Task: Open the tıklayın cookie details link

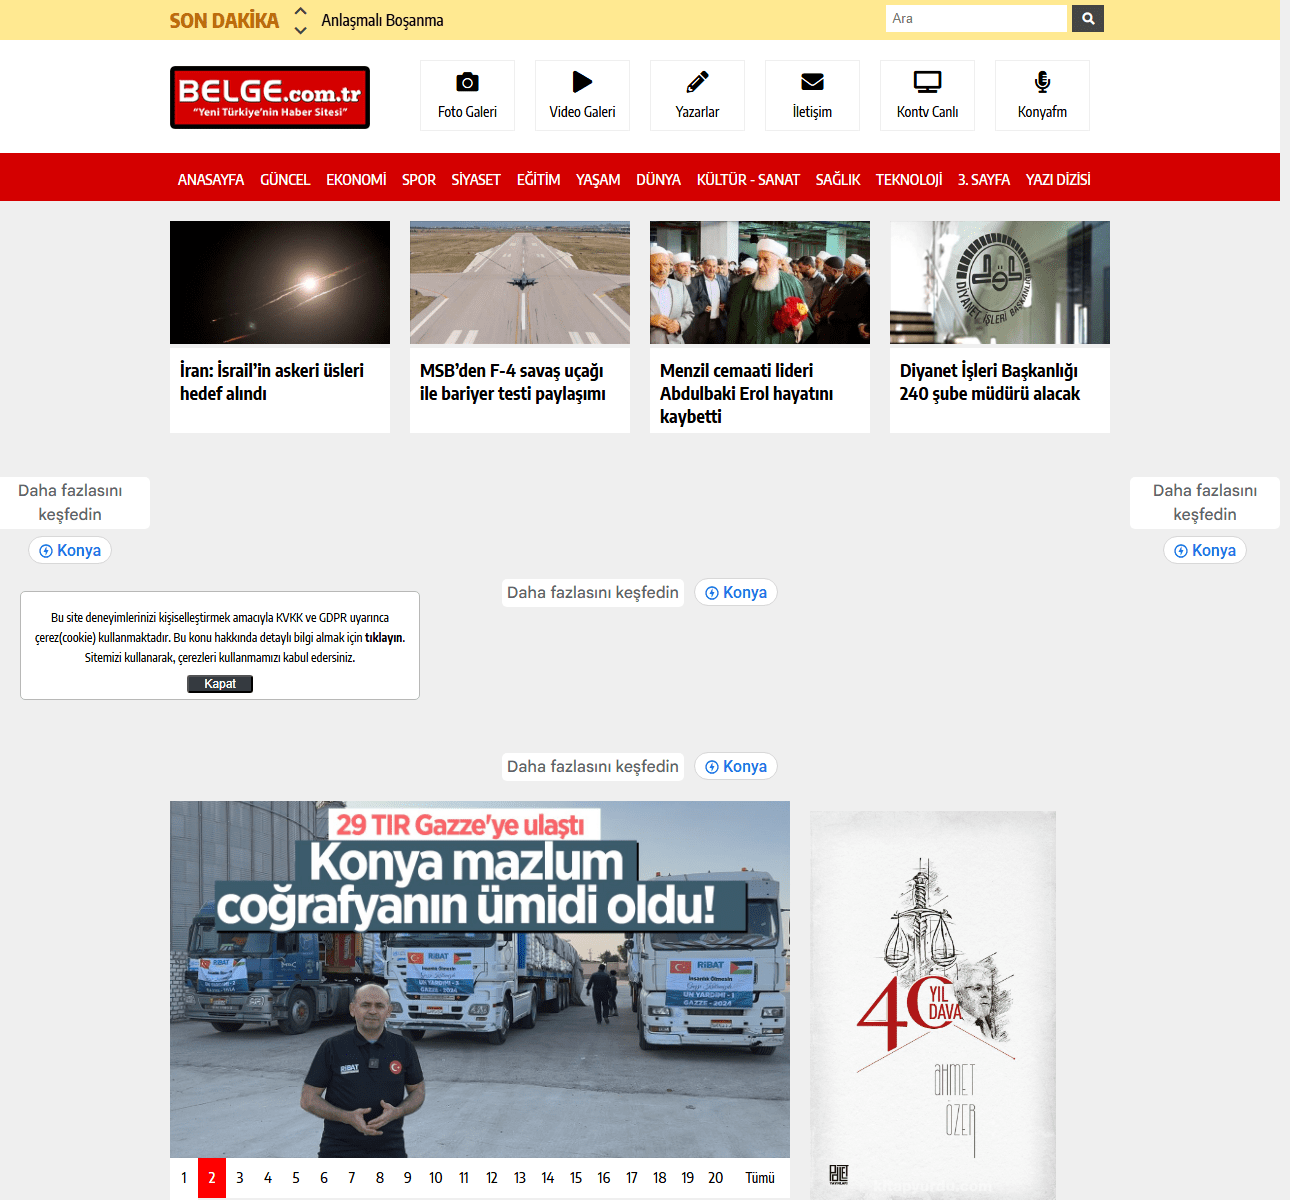Action: pos(384,638)
